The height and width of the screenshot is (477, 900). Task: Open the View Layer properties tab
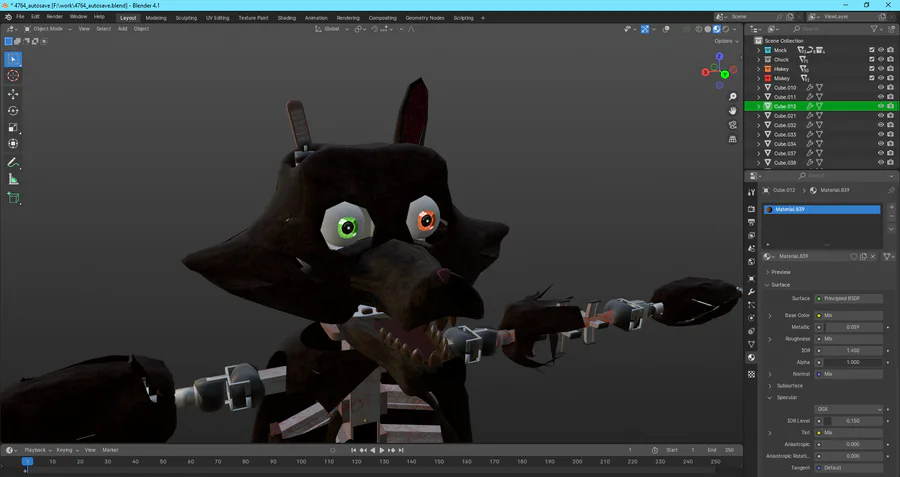751,235
